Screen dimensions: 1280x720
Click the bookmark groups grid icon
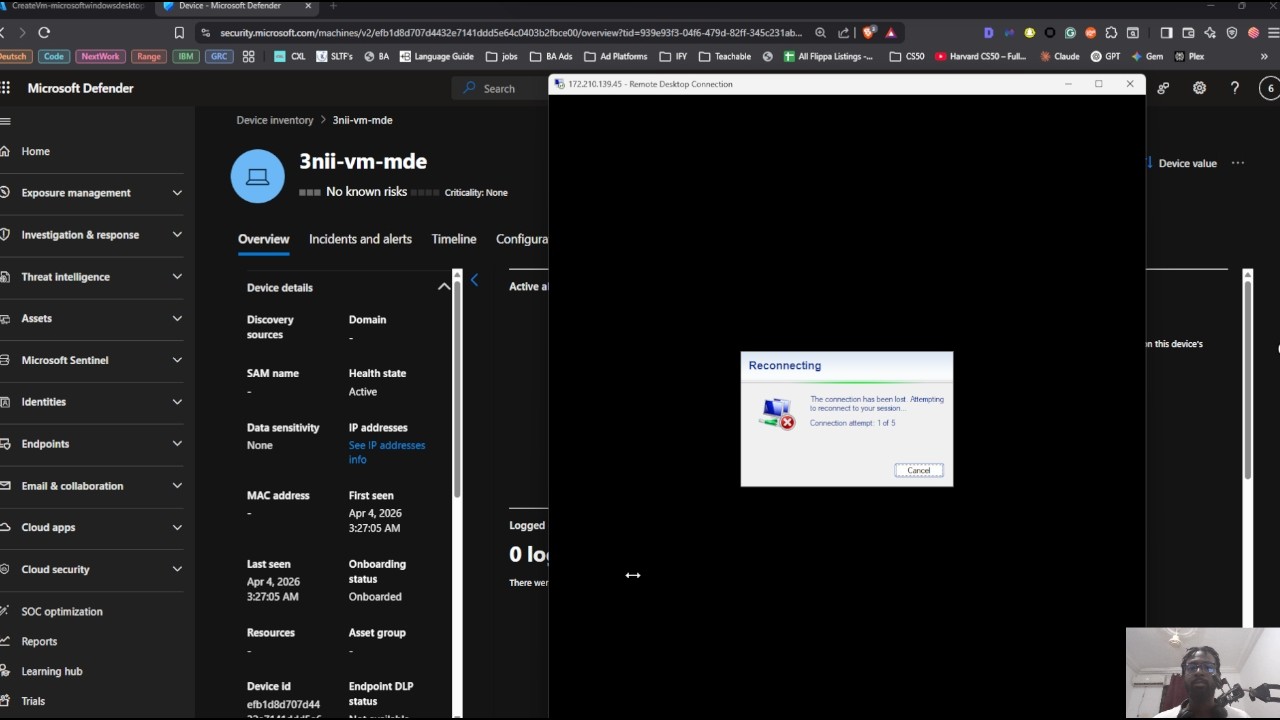[x=248, y=56]
